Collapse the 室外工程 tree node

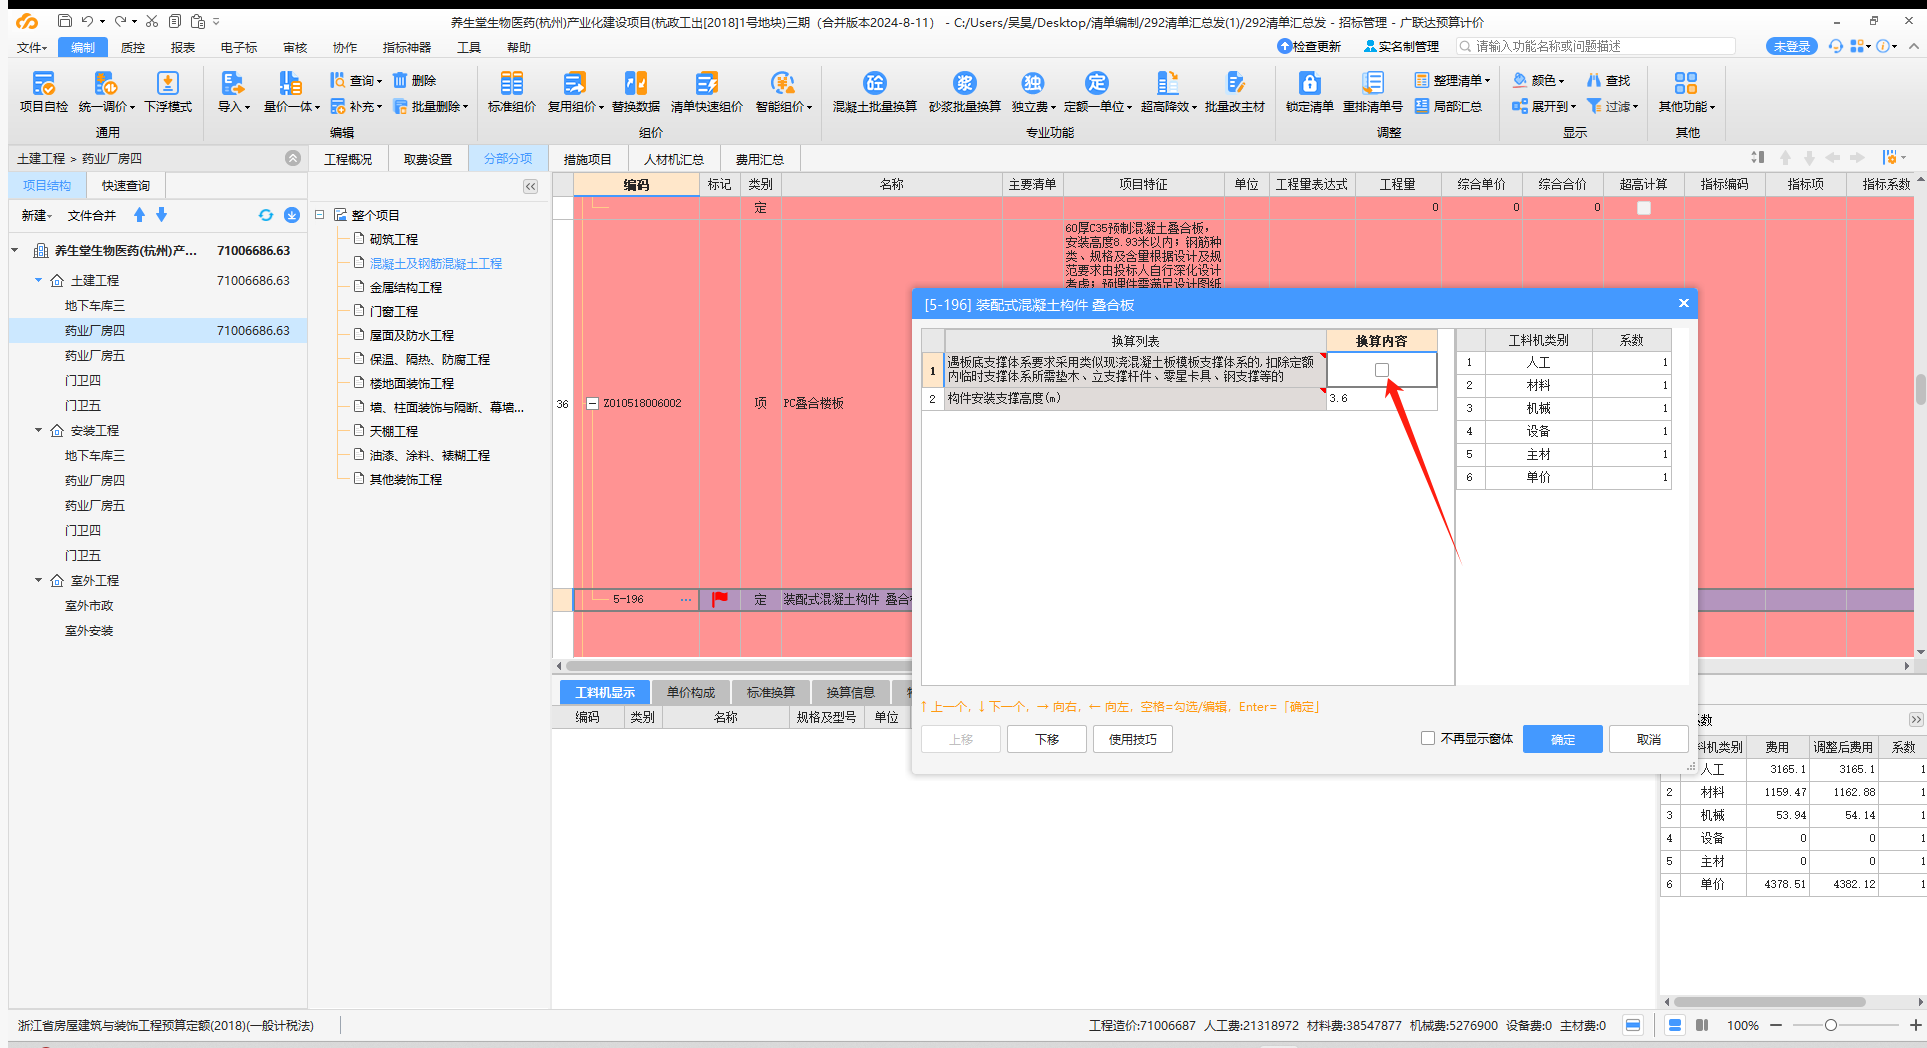[39, 580]
